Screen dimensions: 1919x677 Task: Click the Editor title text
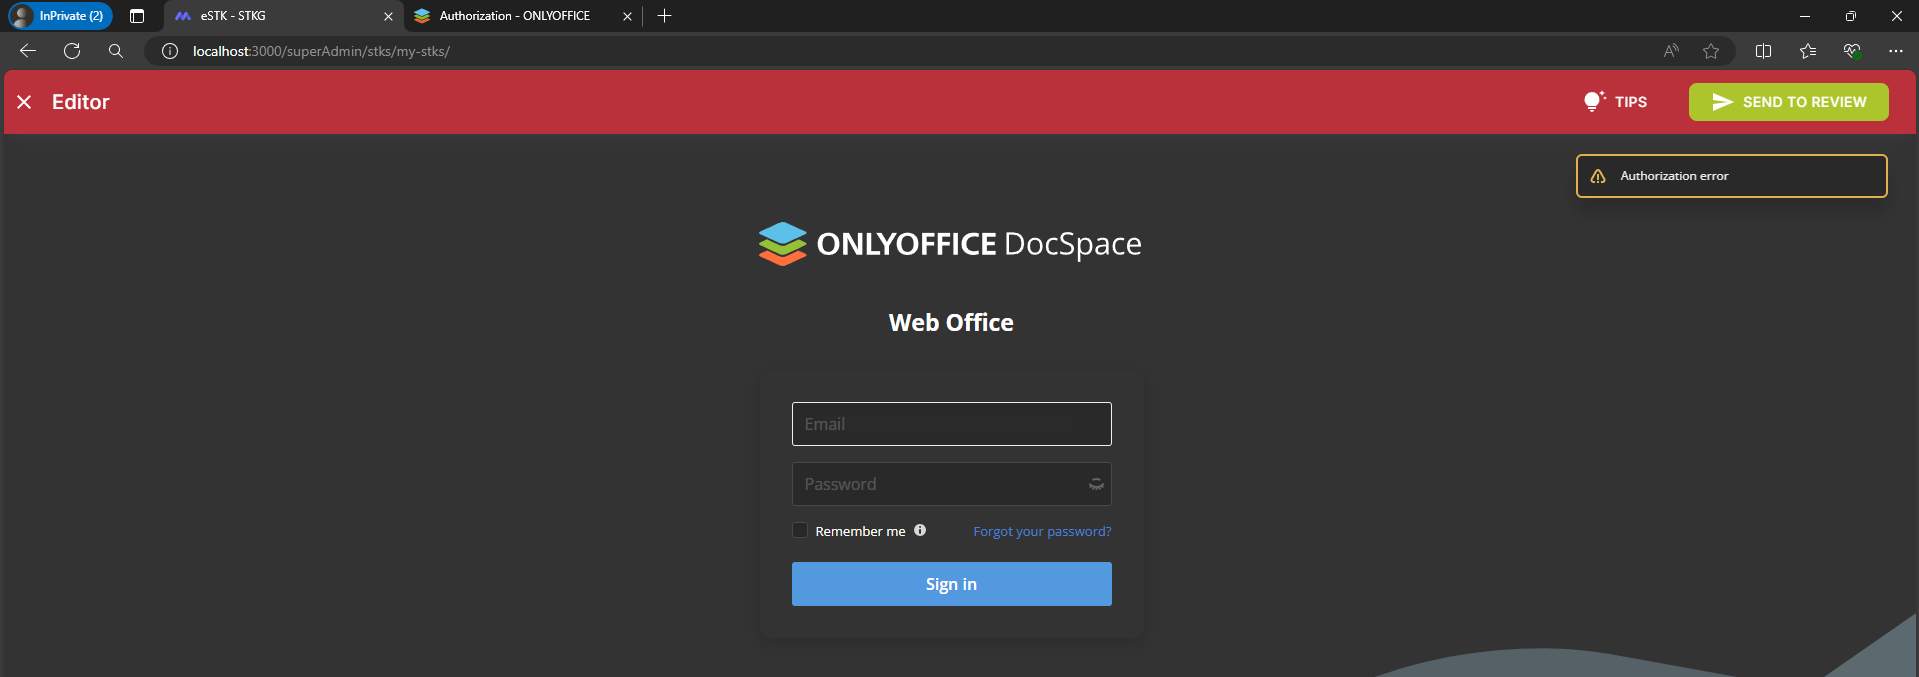[x=81, y=102]
